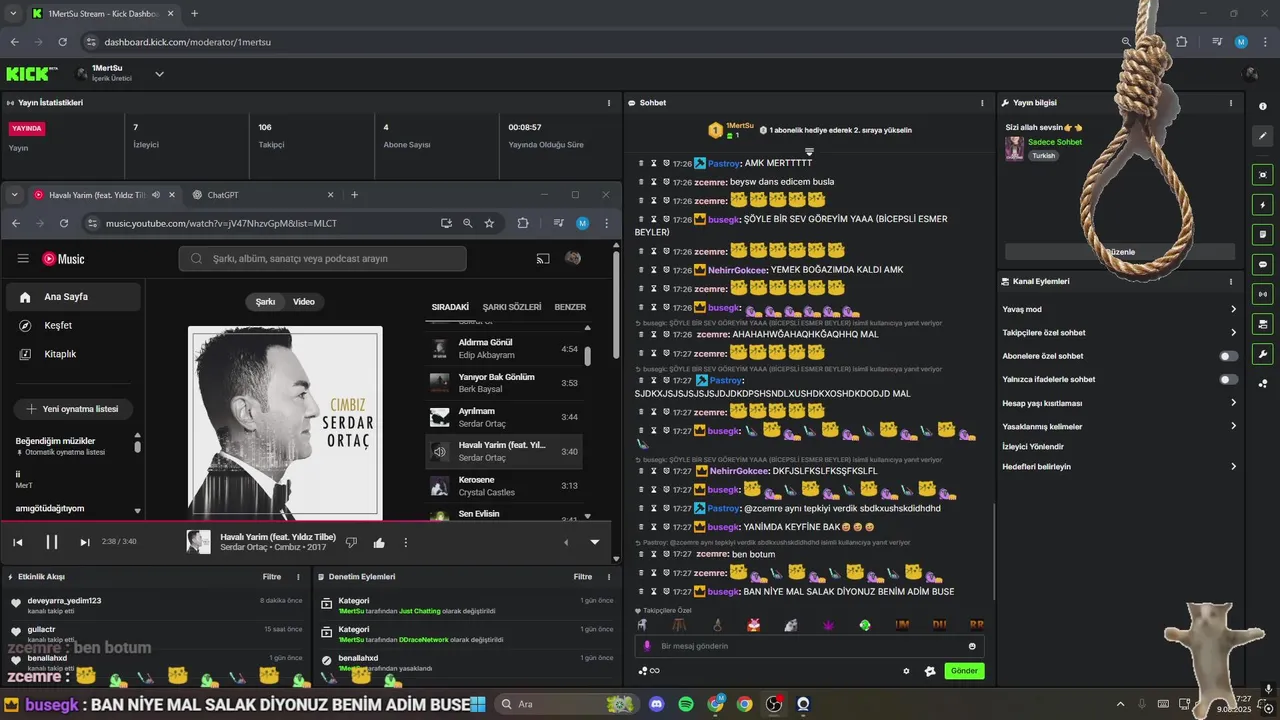Toggle the lightning bolt panel icon
Image resolution: width=1280 pixels, height=720 pixels.
[x=1263, y=205]
